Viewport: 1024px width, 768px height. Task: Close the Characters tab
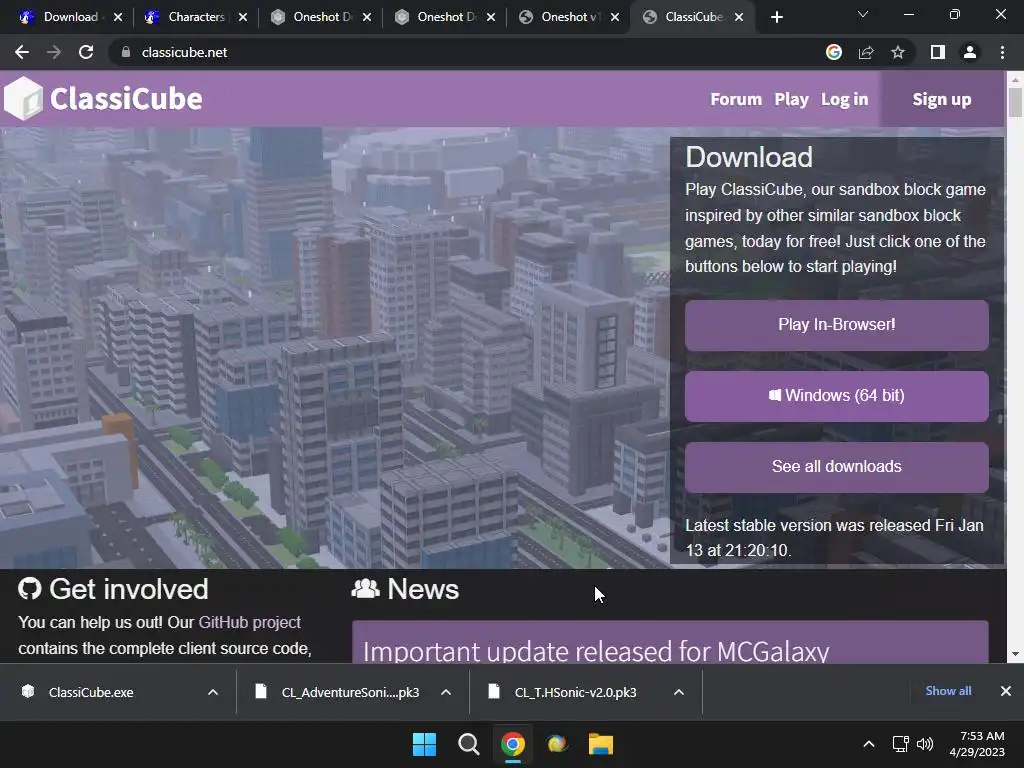[243, 17]
